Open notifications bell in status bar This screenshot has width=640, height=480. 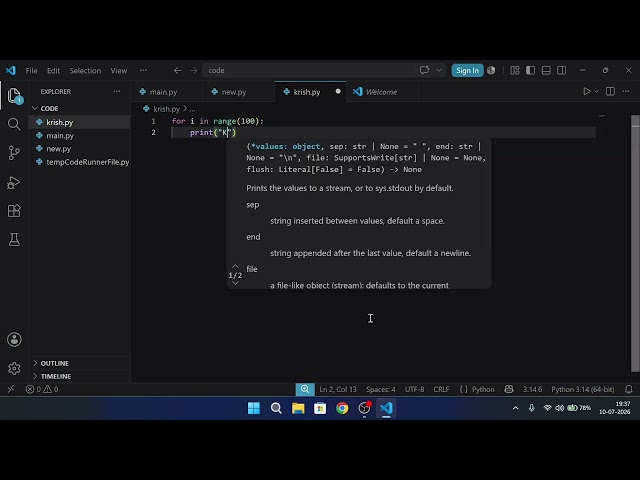click(629, 389)
